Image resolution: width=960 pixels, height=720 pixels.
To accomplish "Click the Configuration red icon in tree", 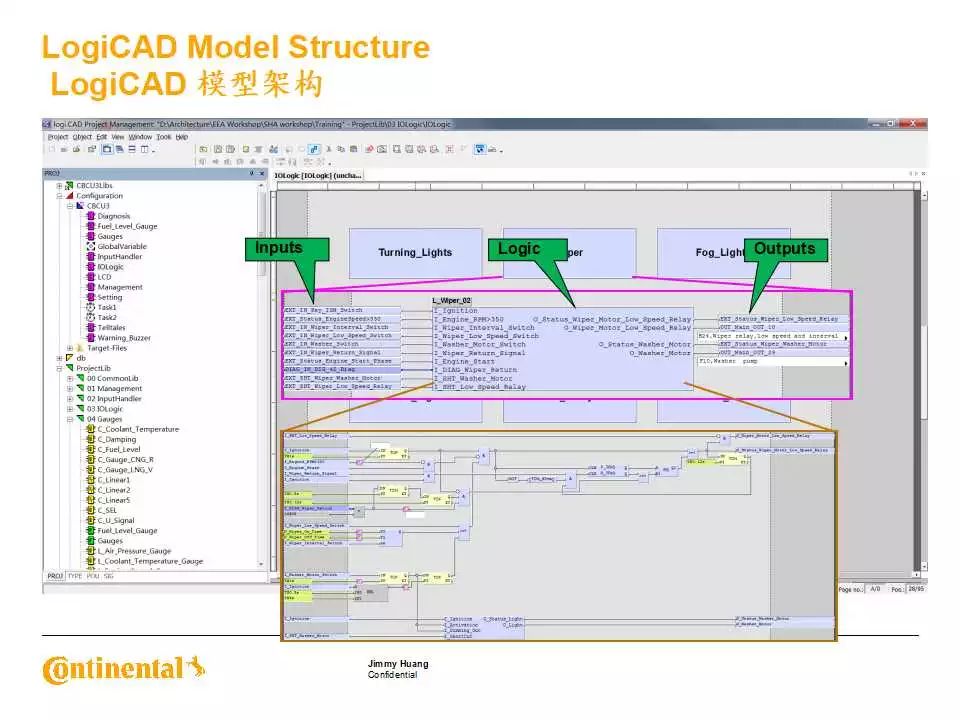I will 70,196.
